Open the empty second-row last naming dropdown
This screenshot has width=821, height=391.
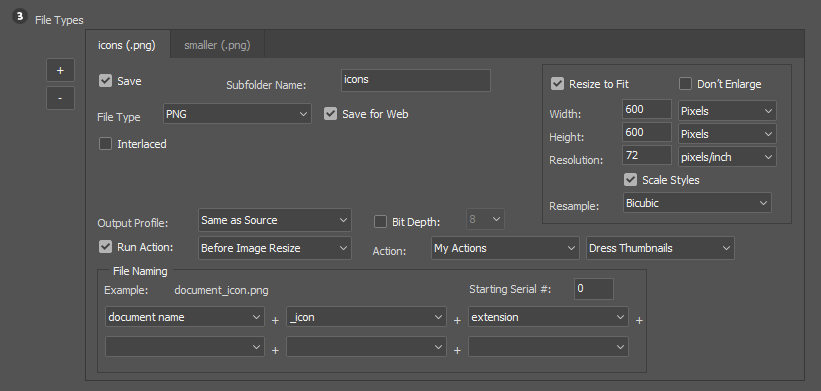coord(548,347)
